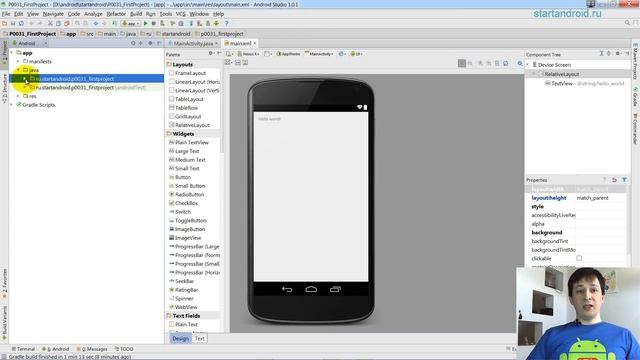This screenshot has height=360, width=640.
Task: Toggle the clickable property checkbox
Action: point(579,258)
